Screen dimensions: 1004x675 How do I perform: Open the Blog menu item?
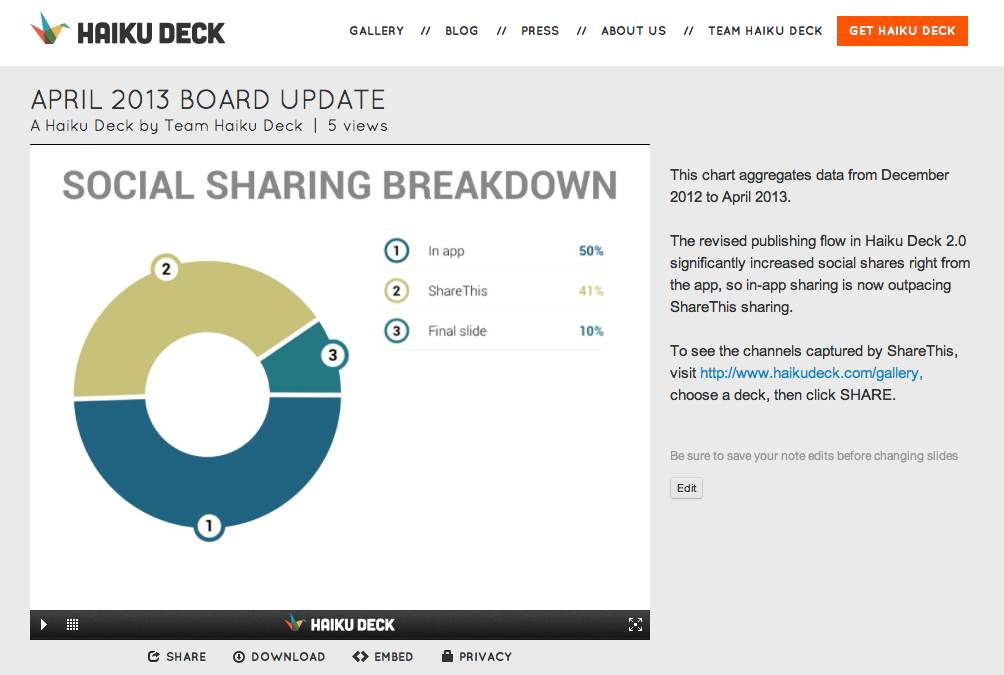(x=462, y=31)
